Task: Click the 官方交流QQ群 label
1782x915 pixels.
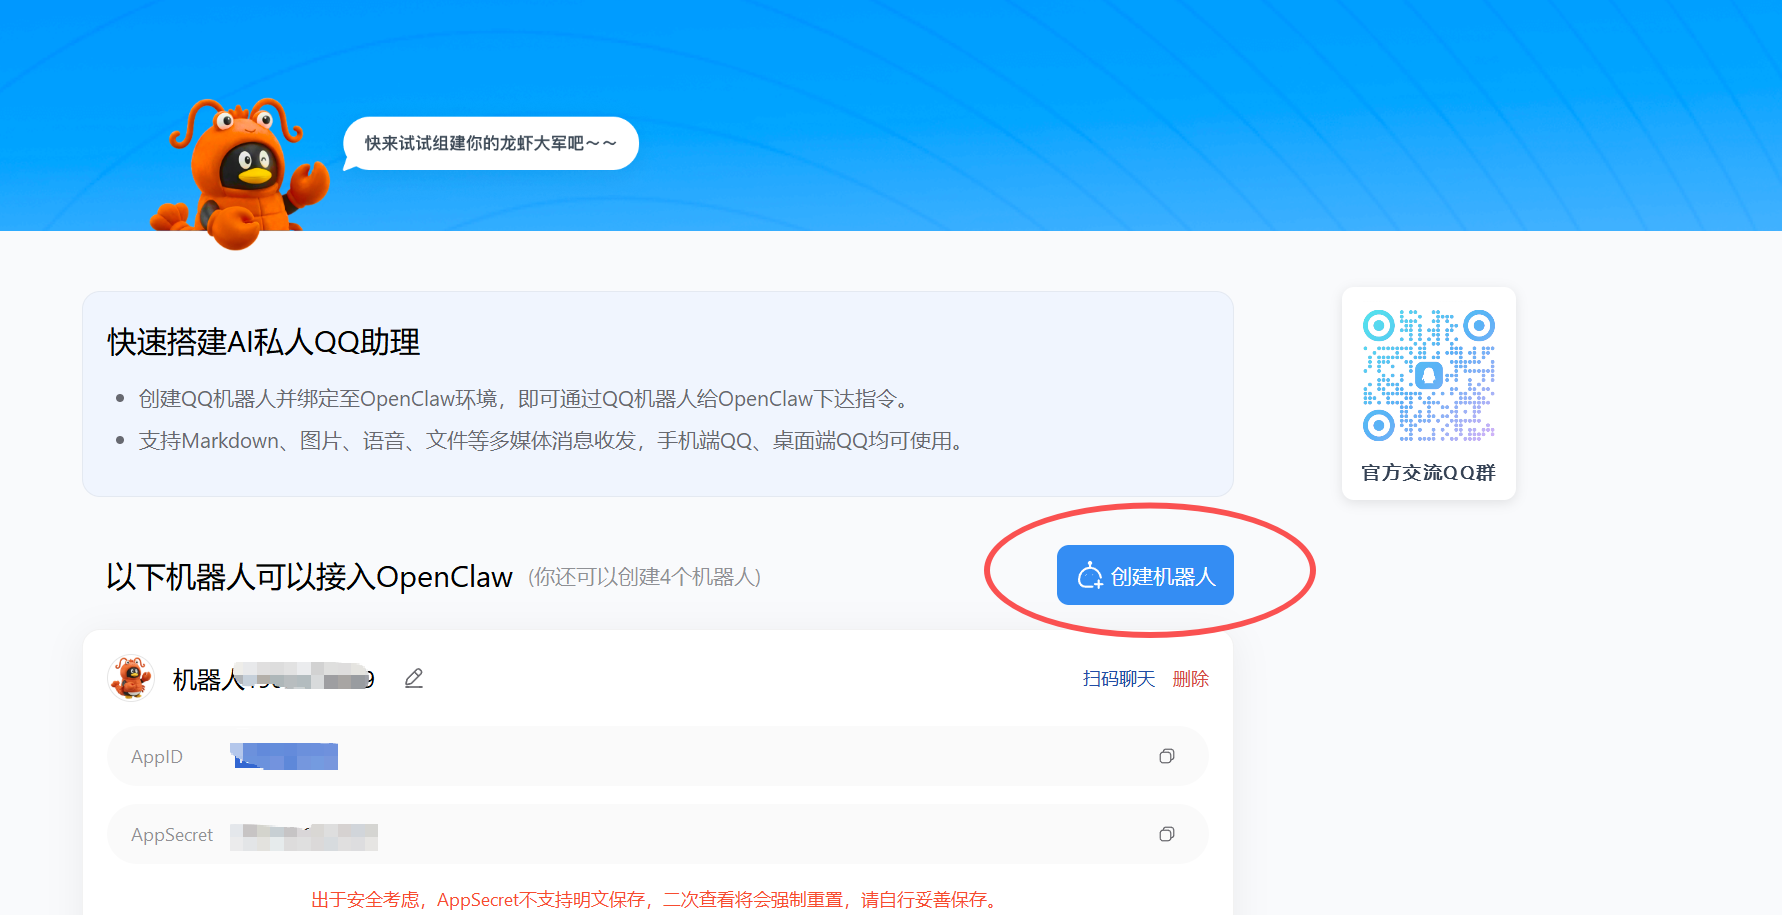Action: 1429,472
